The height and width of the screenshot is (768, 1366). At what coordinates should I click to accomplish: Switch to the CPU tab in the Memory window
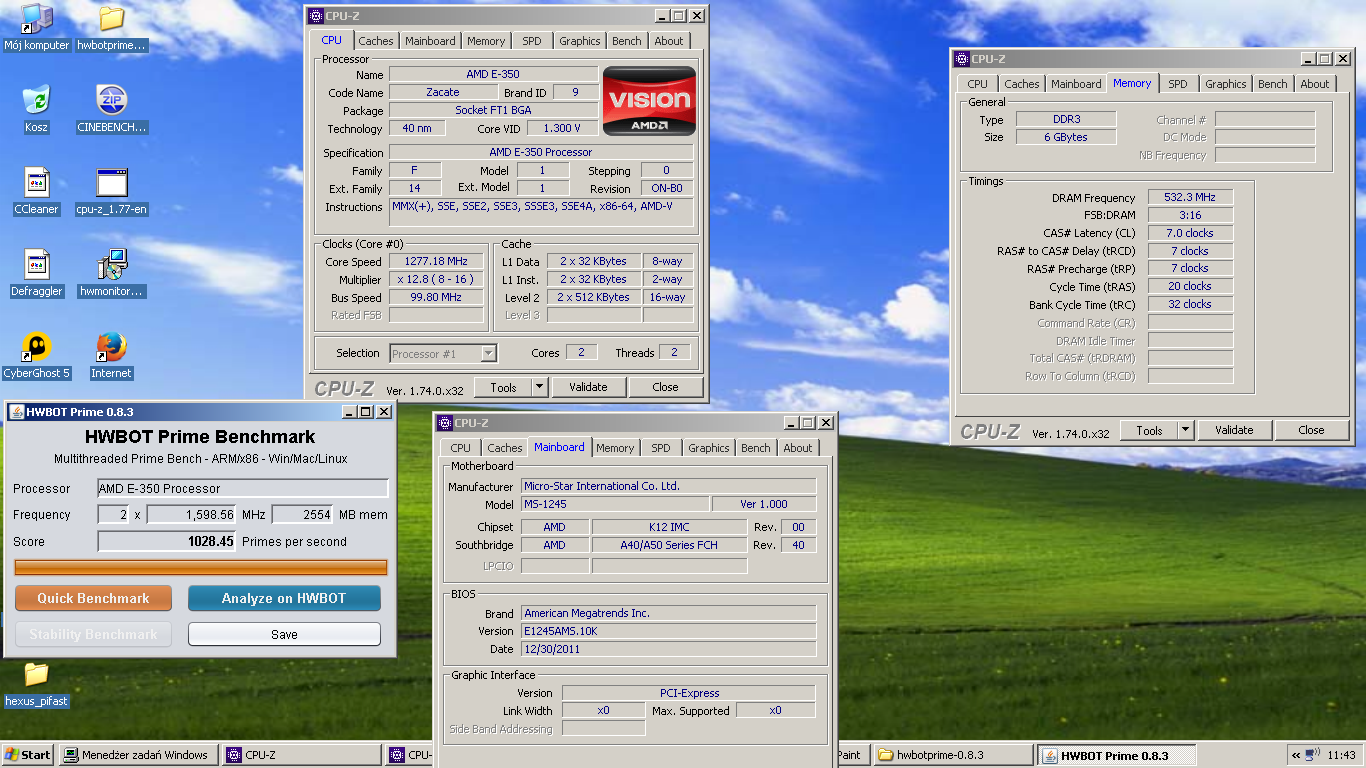click(978, 84)
